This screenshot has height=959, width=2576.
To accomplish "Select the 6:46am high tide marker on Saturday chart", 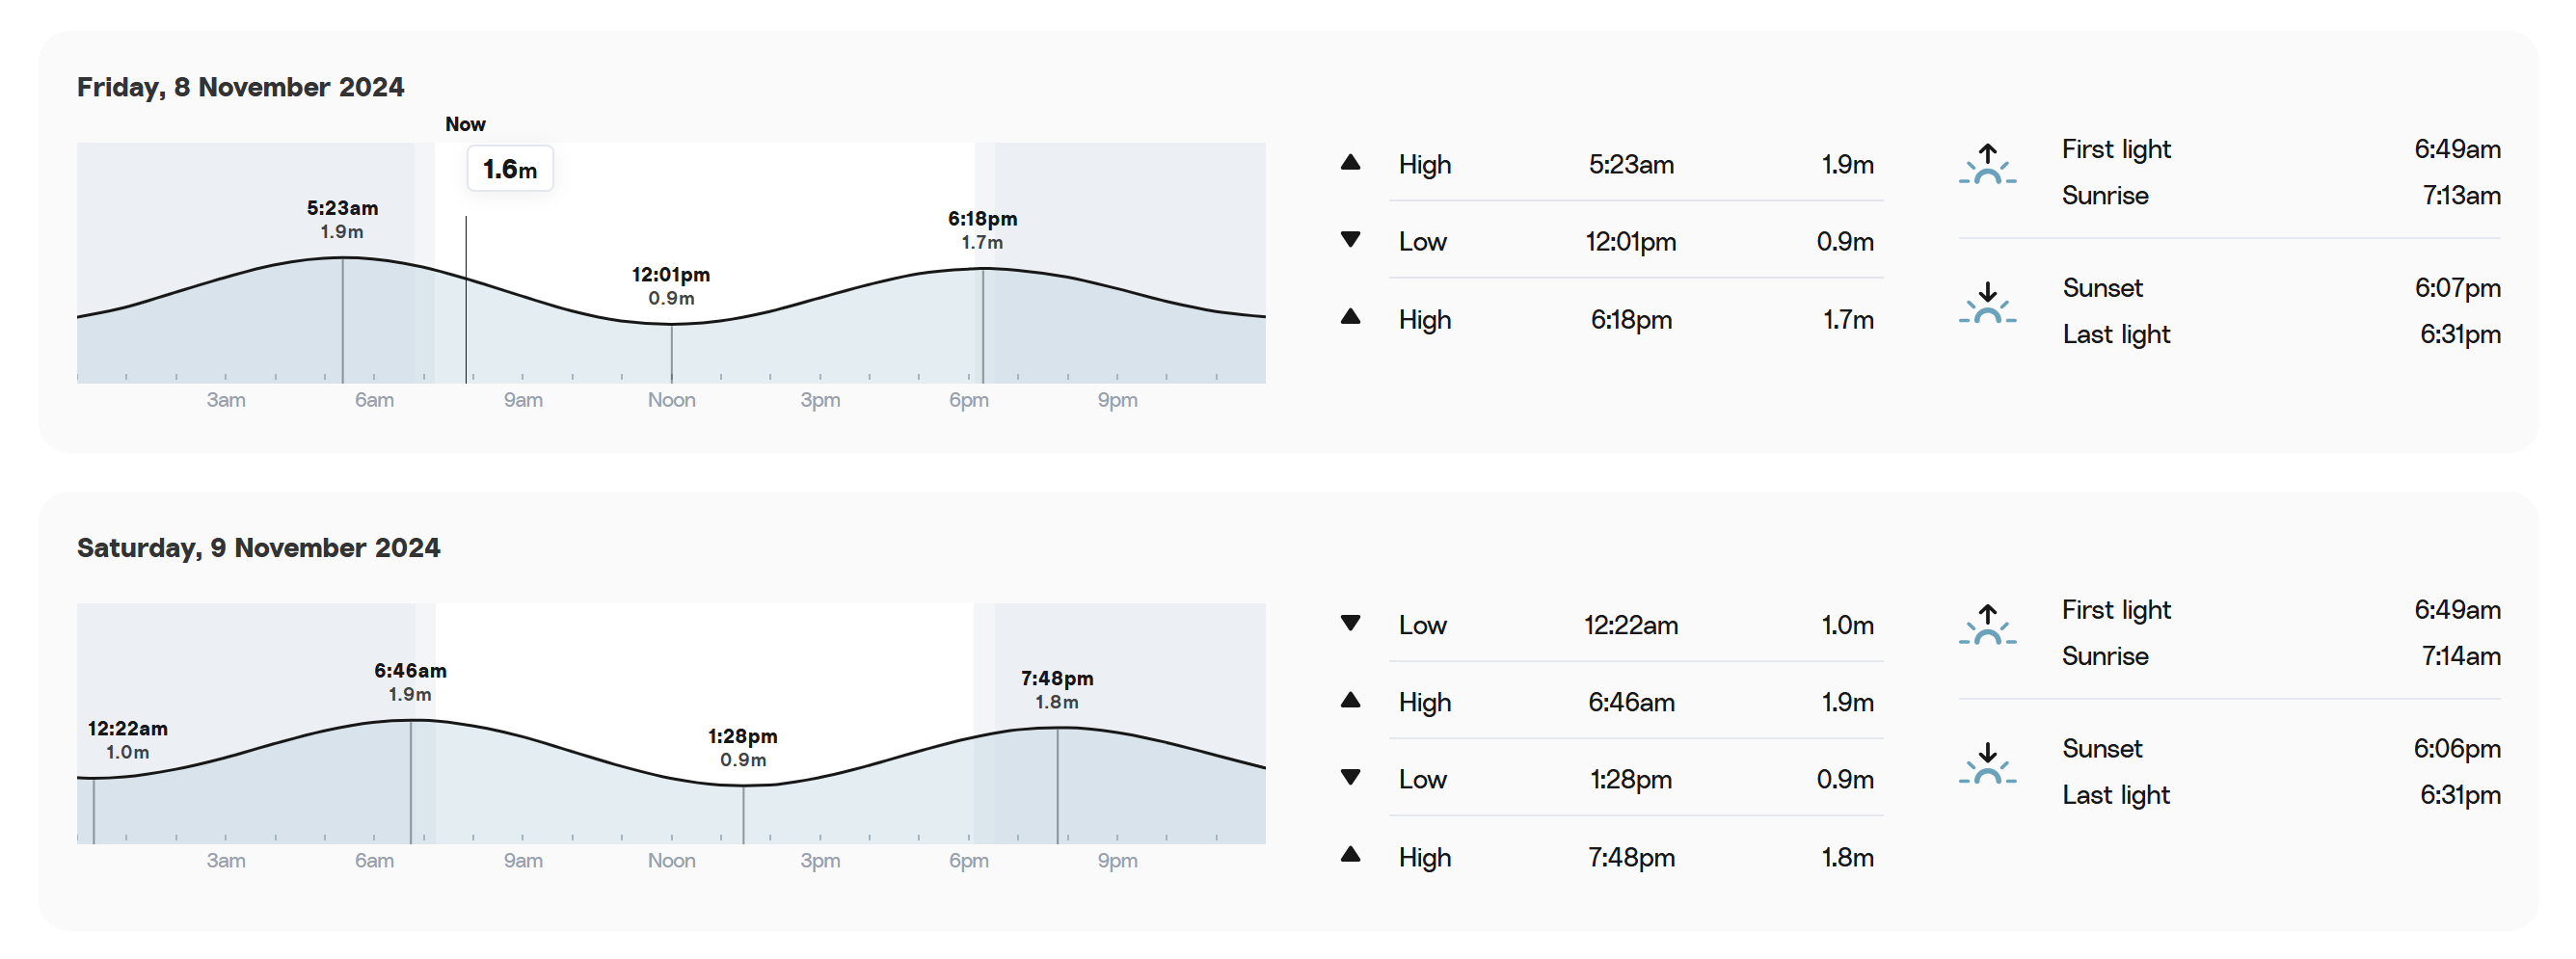I will pyautogui.click(x=410, y=681).
